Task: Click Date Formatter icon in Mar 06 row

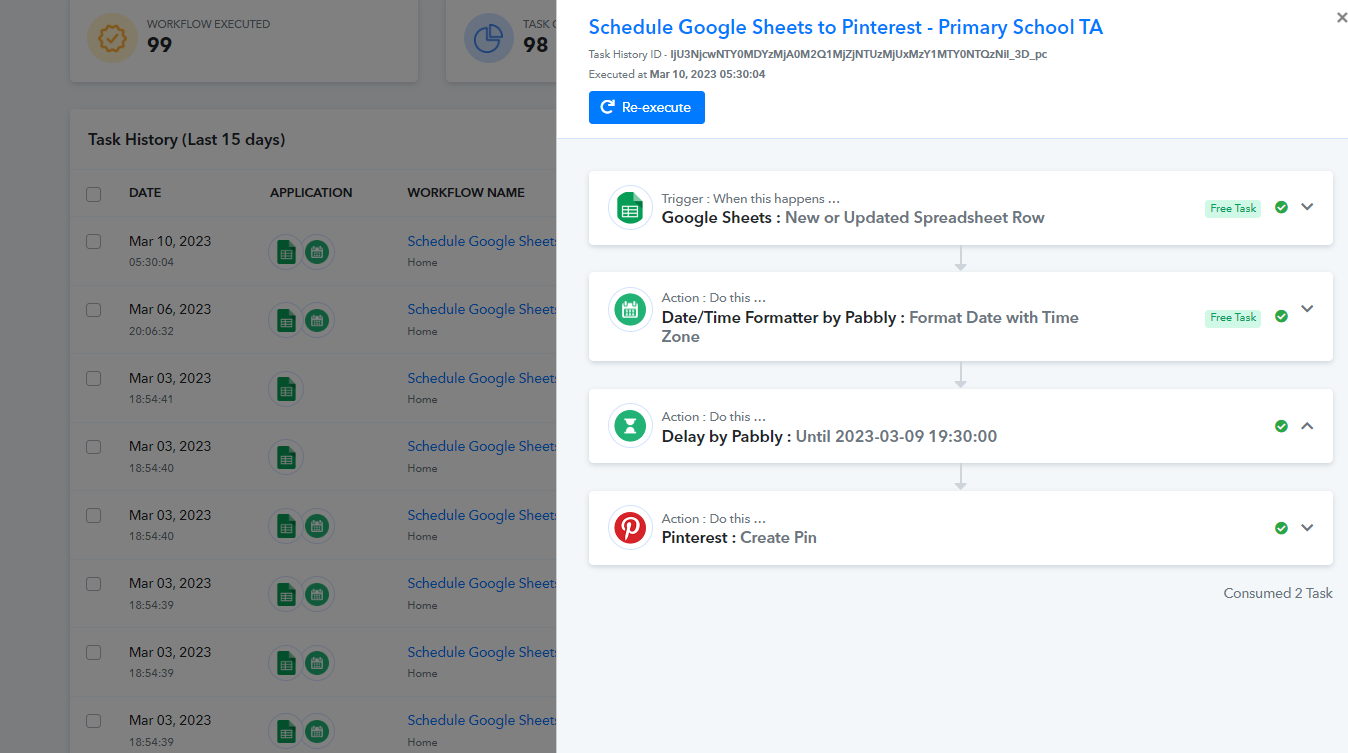Action: (317, 320)
